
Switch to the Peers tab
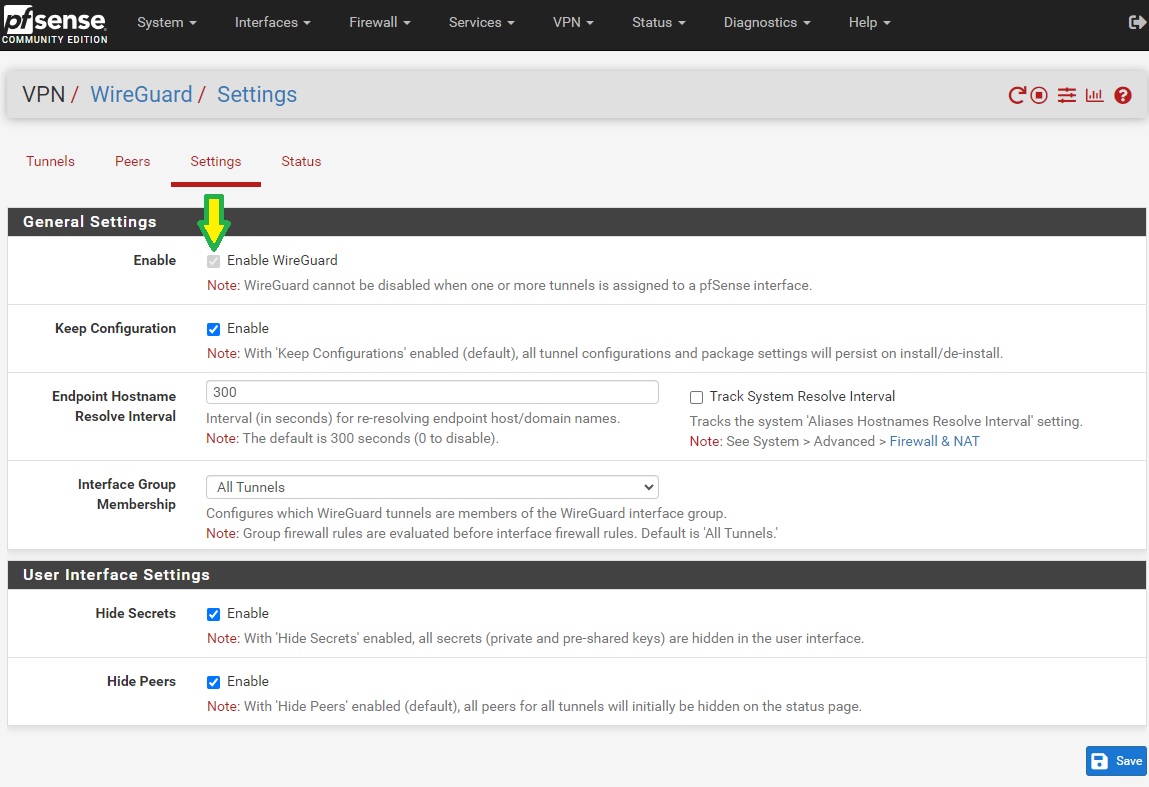pyautogui.click(x=132, y=161)
